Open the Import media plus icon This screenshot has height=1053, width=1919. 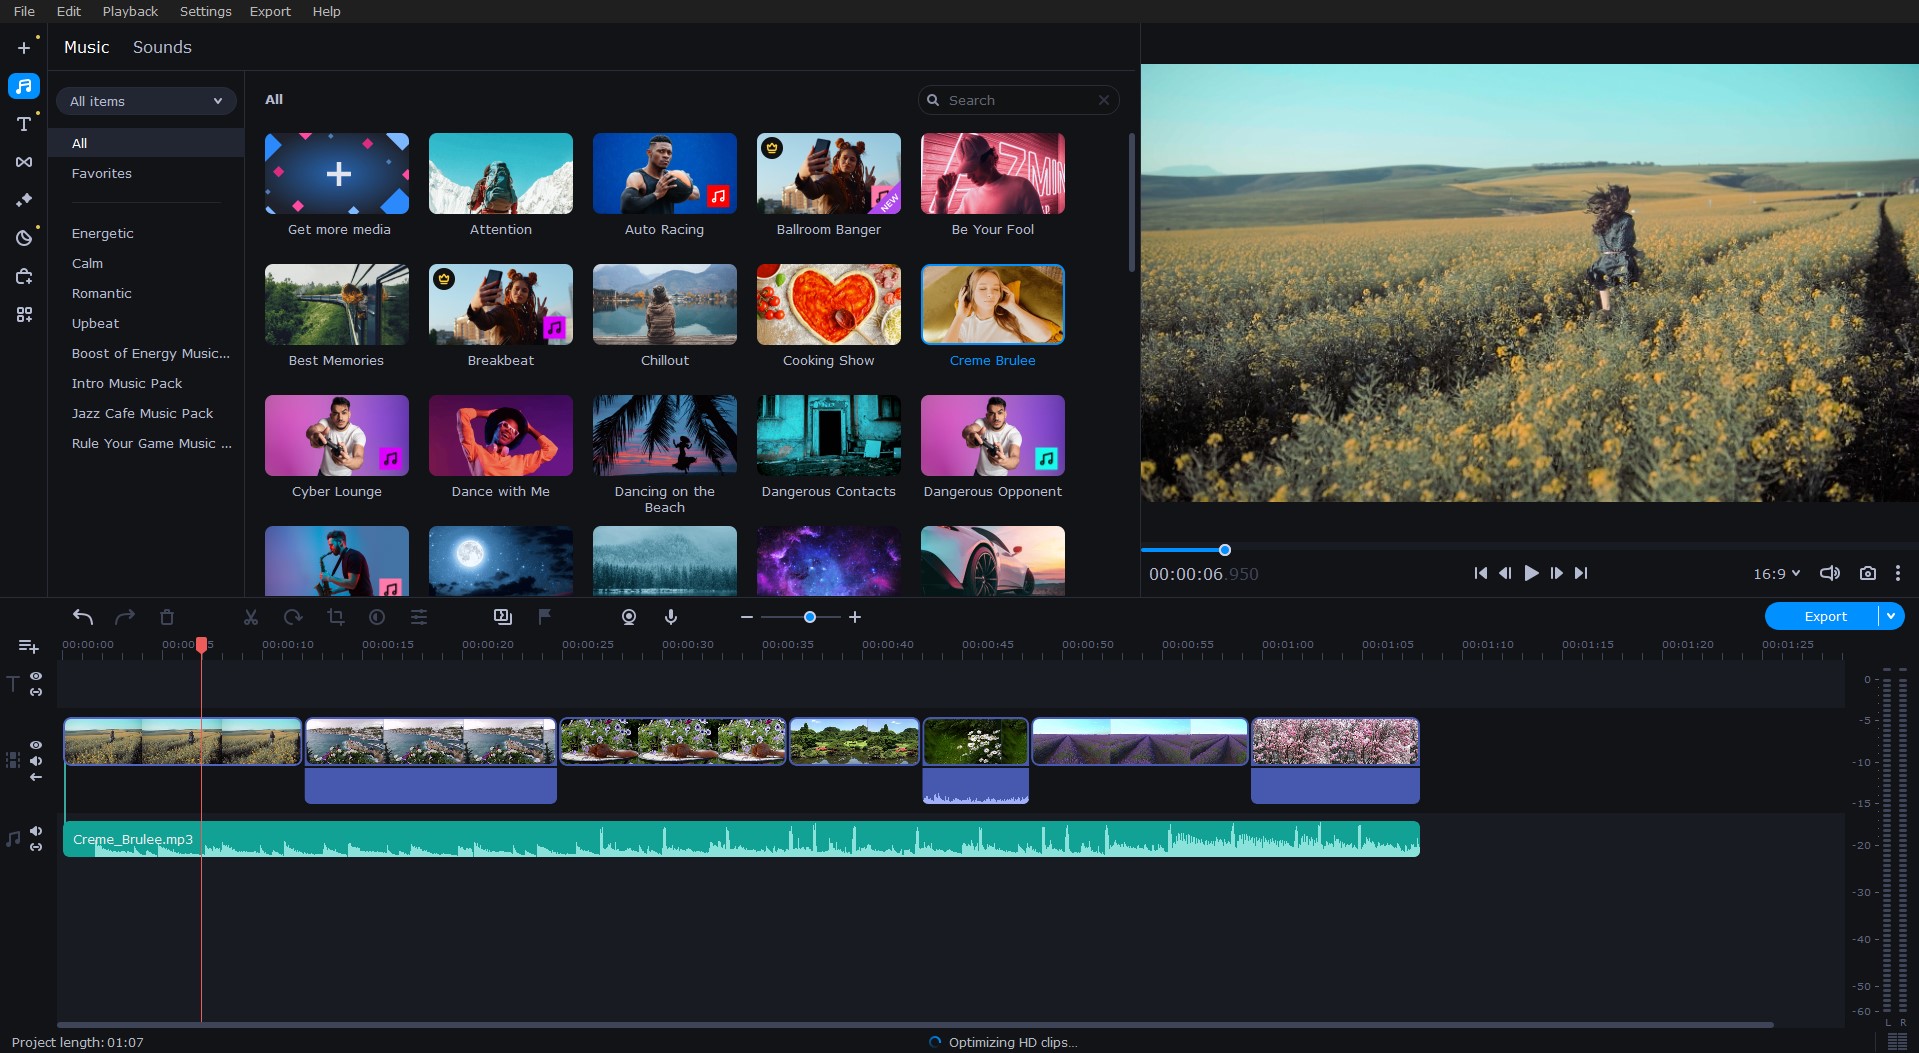(24, 47)
